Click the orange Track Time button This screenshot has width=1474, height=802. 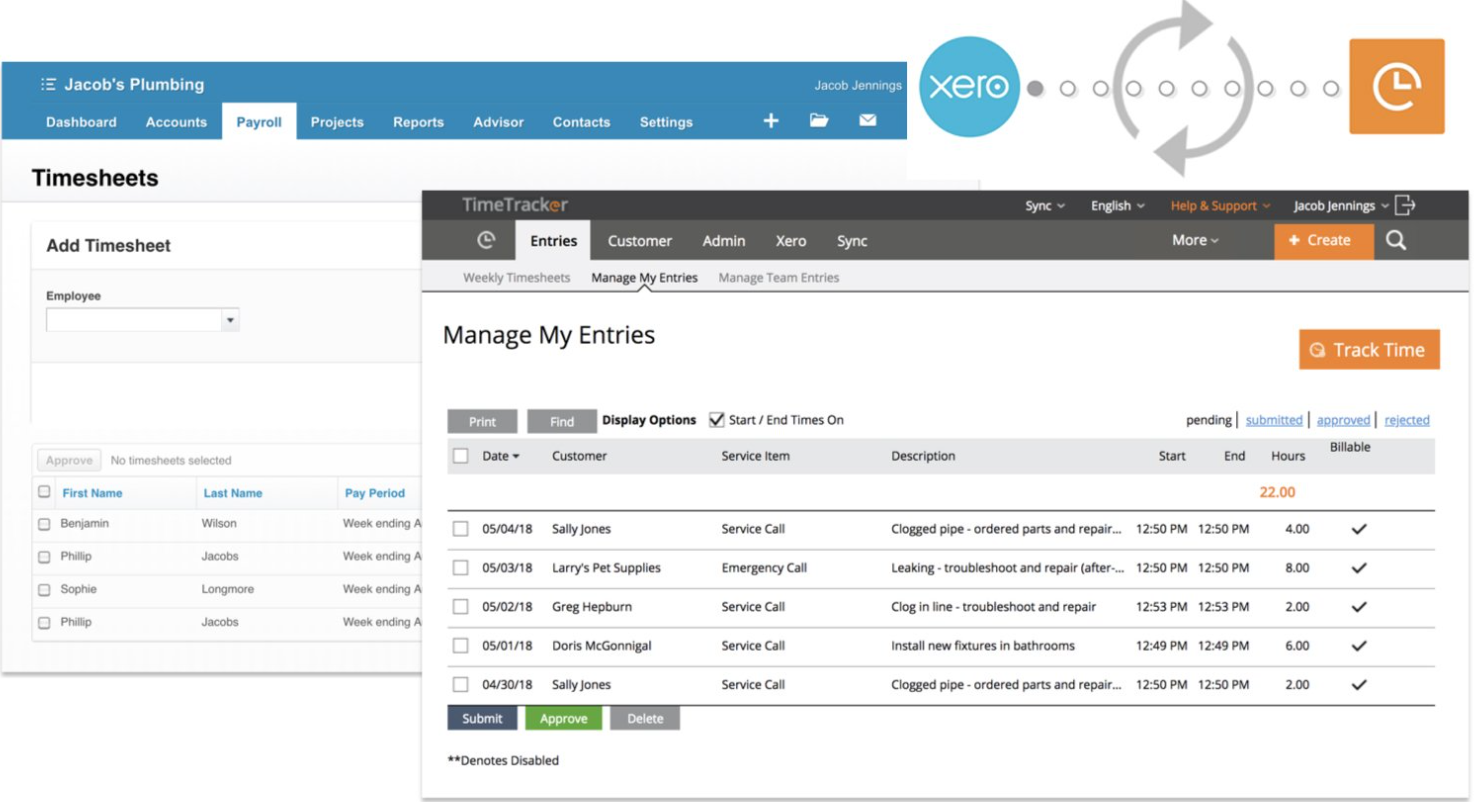(x=1369, y=349)
